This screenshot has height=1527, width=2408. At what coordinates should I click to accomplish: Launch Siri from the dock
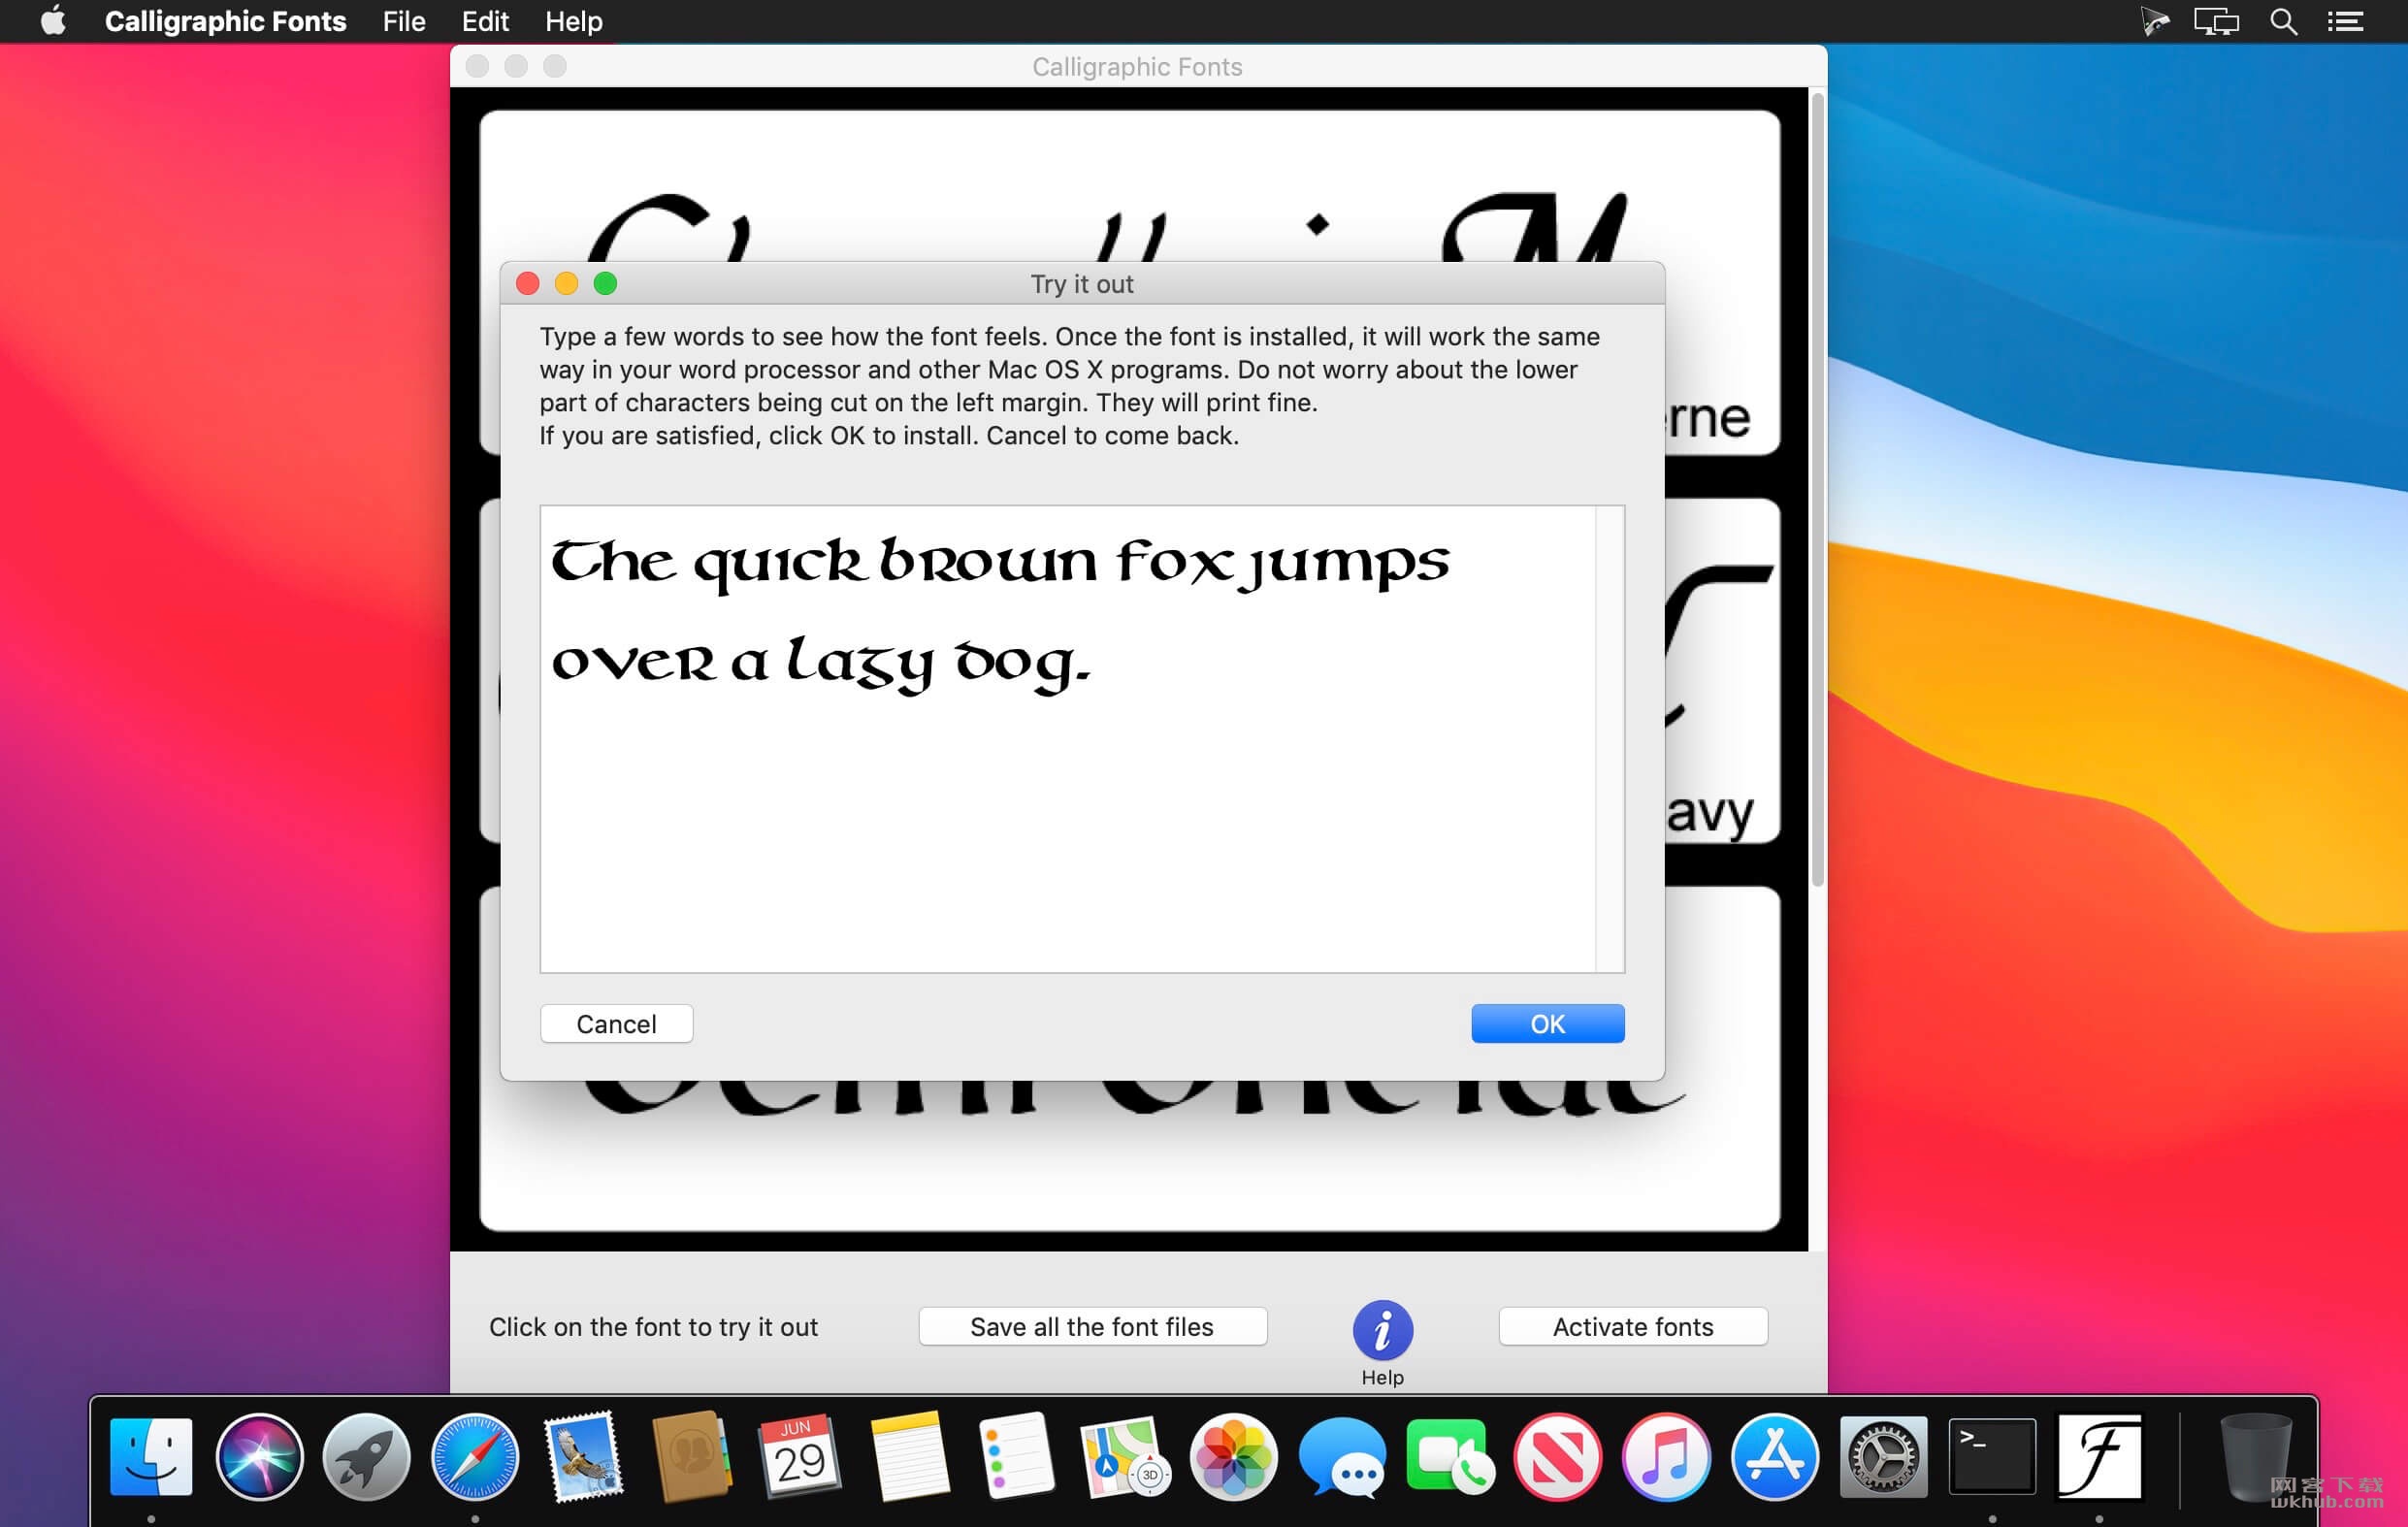click(x=259, y=1456)
